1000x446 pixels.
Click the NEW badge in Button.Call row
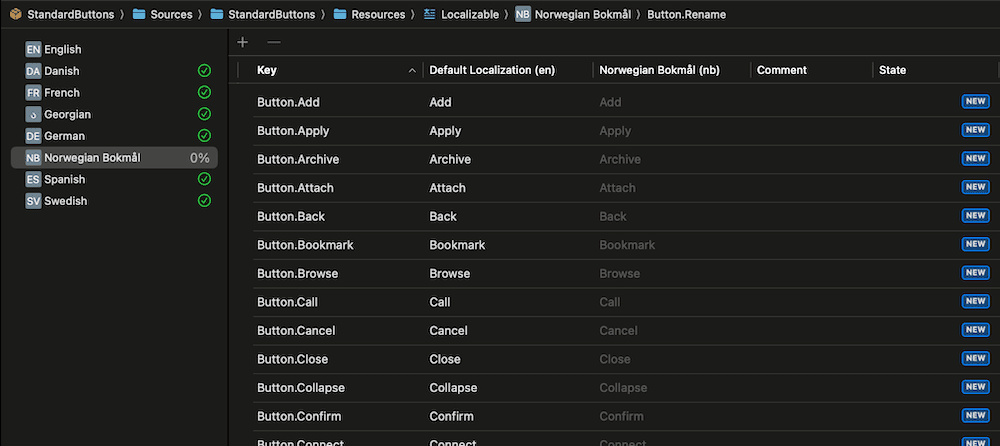coord(976,301)
